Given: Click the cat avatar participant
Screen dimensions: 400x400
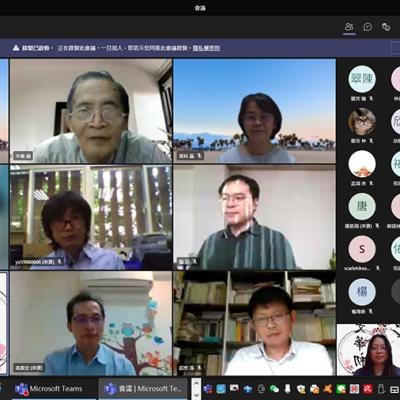Looking at the screenshot, I should (362, 122).
